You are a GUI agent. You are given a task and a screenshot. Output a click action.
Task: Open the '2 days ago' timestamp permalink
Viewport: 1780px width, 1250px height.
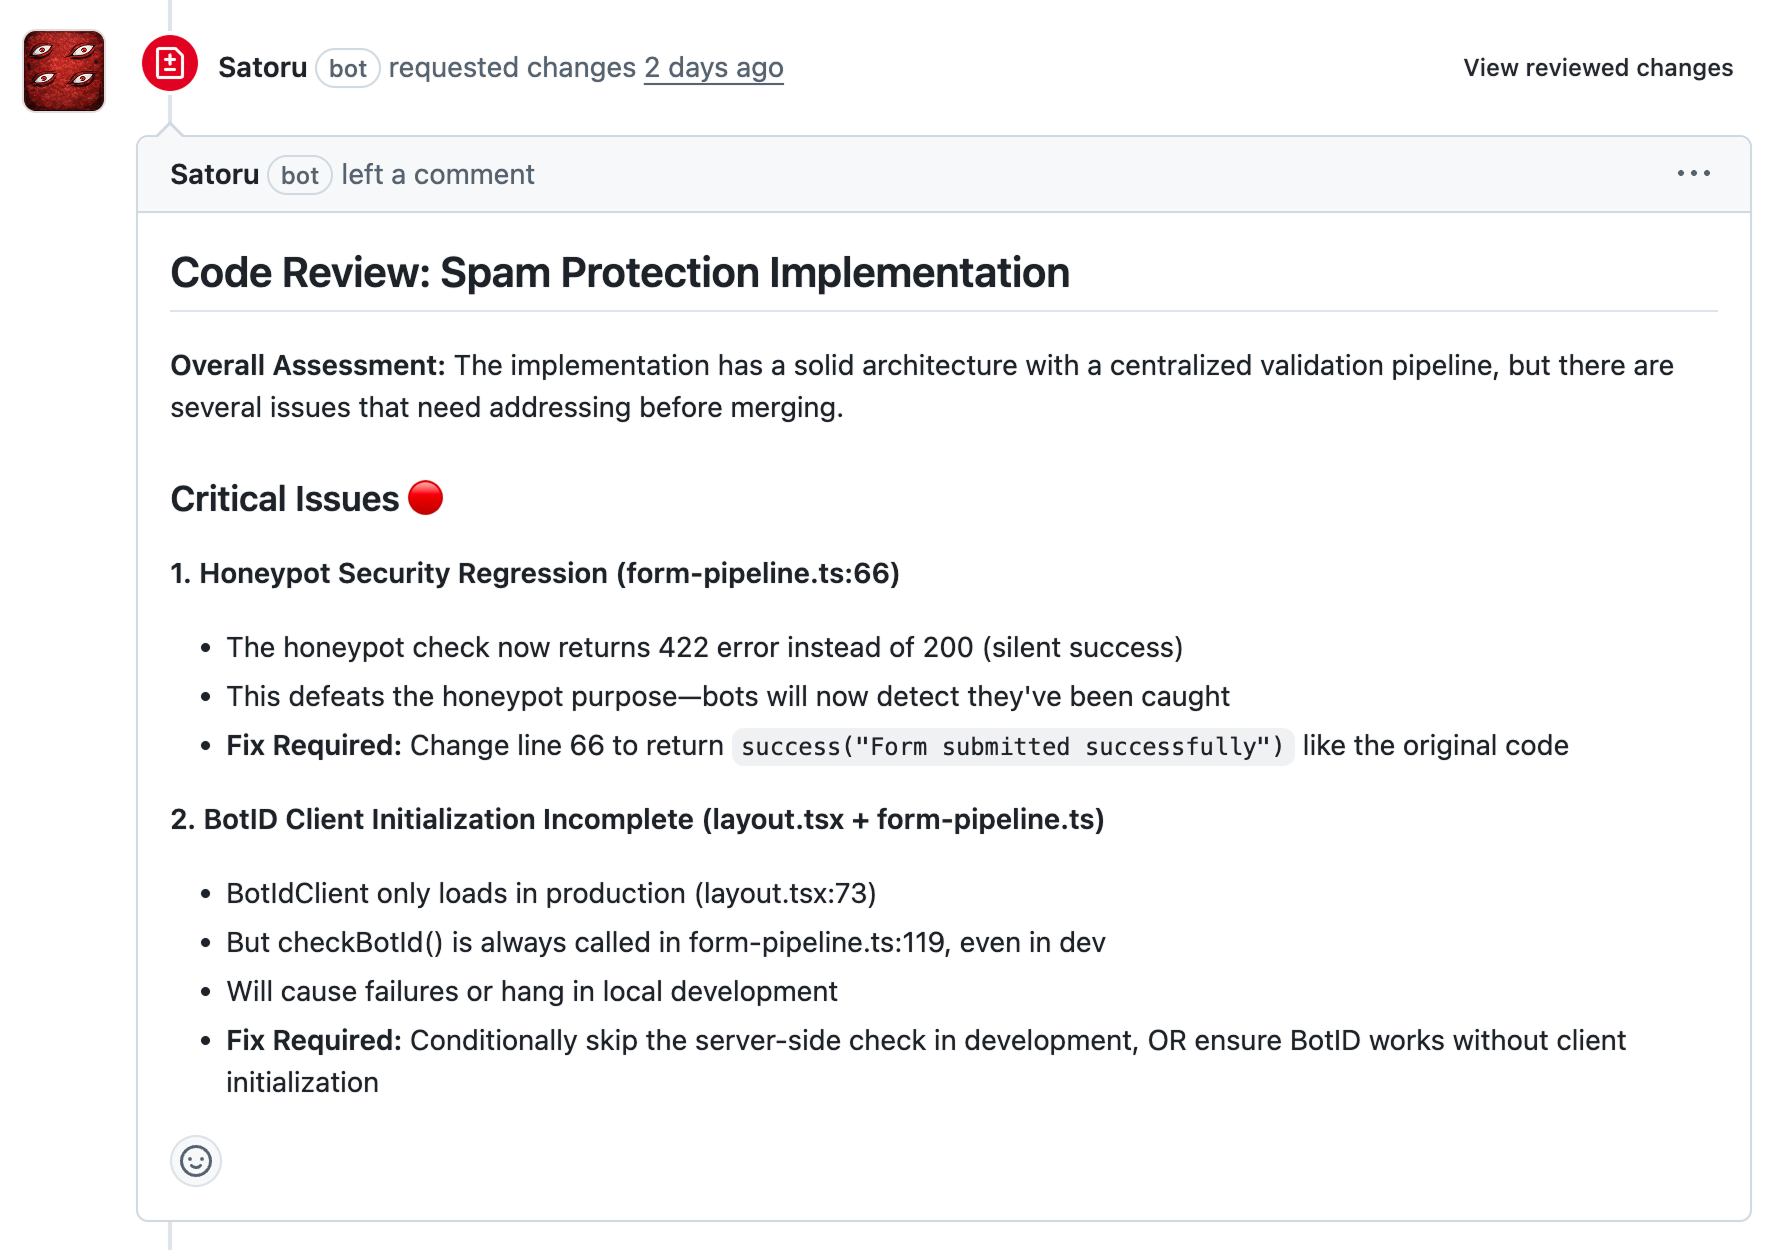714,68
